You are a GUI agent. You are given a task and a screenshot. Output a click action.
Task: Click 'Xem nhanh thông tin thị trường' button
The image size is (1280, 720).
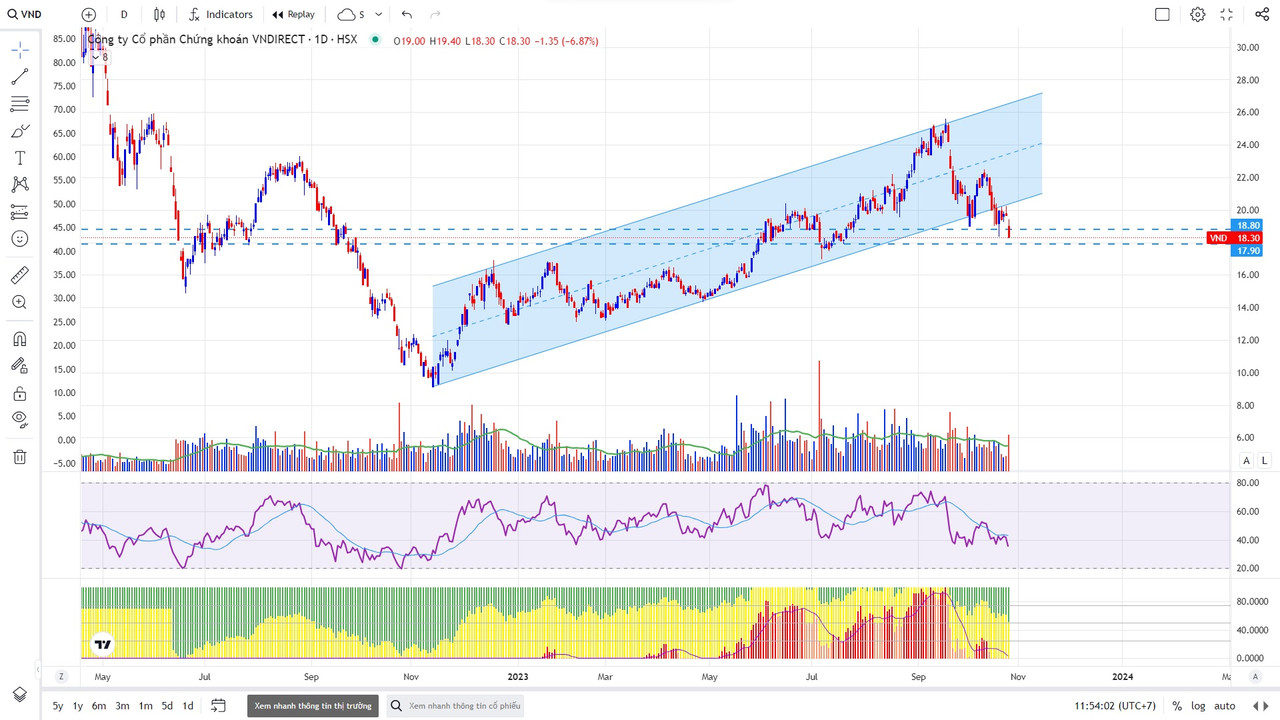coord(313,706)
